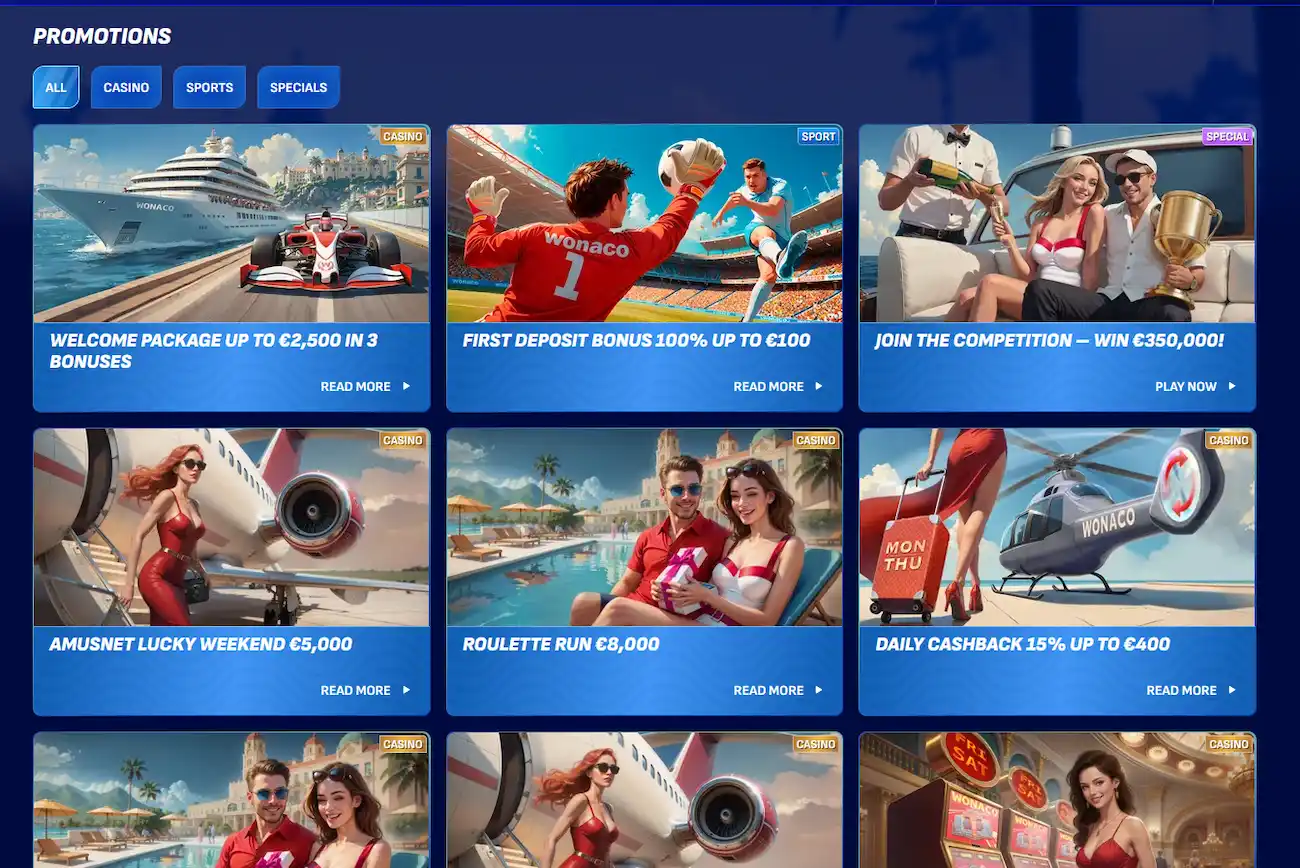Click the CASINO badge on Welcome Package card
Viewport: 1300px width, 868px height.
[x=403, y=136]
